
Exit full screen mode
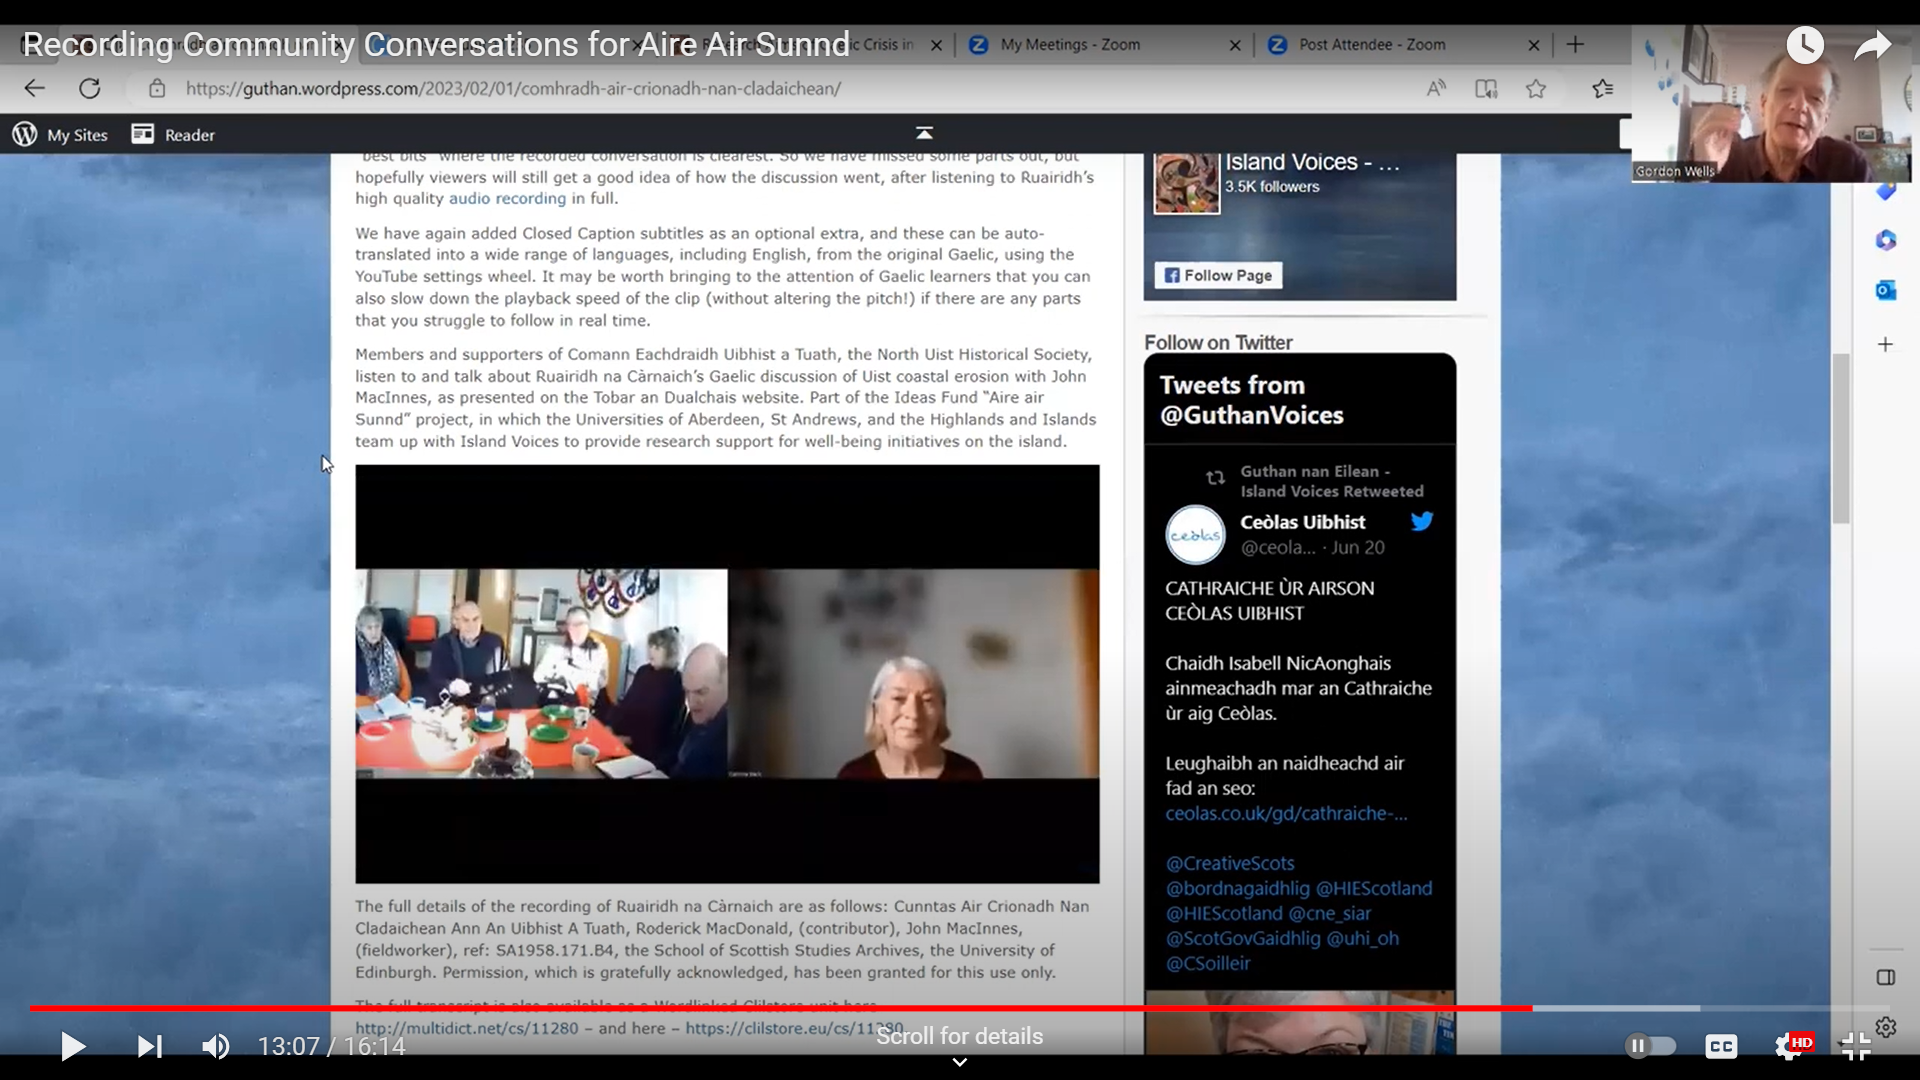click(1856, 1046)
